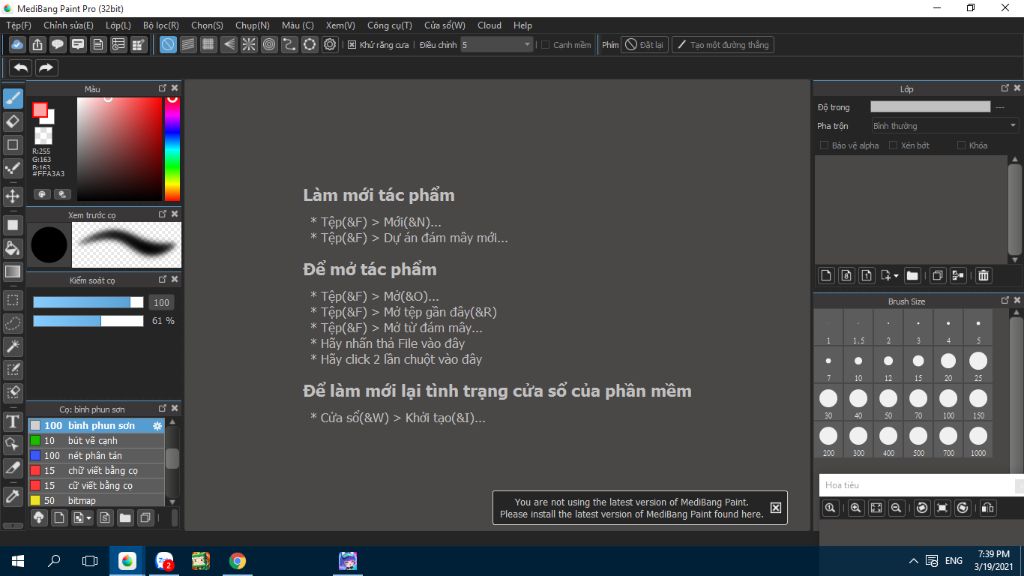Select brush size 25

pos(978,365)
